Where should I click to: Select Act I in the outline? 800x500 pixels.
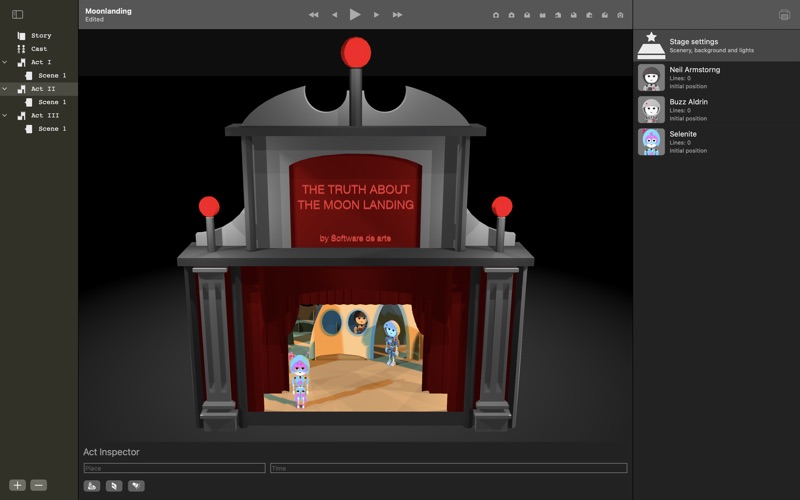[41, 62]
